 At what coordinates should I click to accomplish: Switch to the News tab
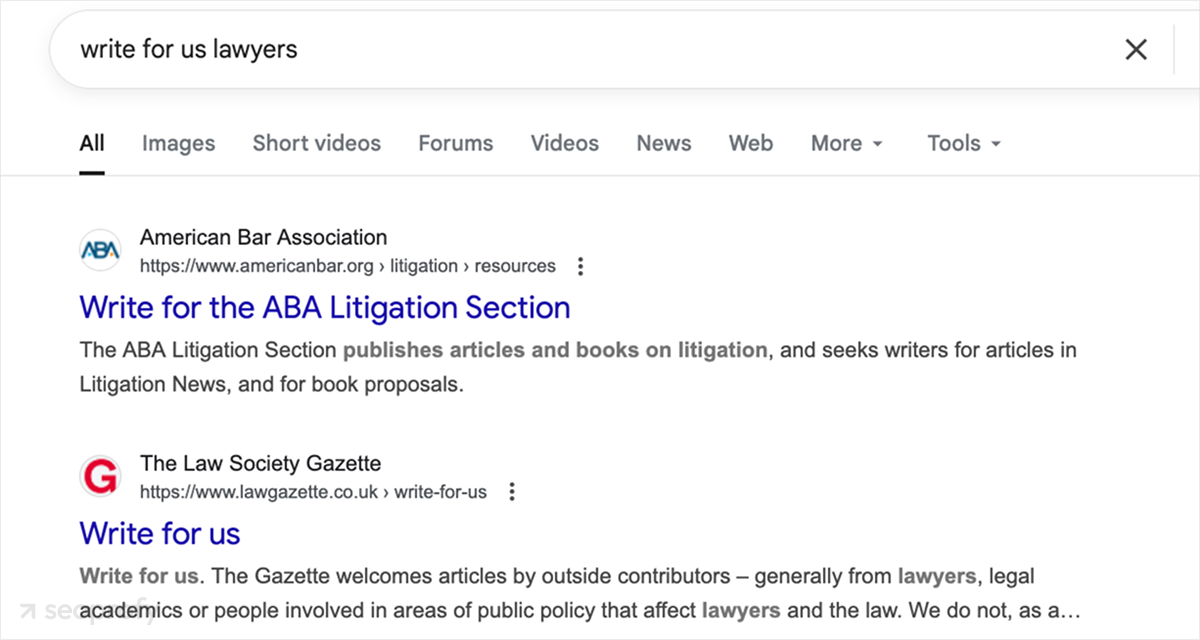663,143
